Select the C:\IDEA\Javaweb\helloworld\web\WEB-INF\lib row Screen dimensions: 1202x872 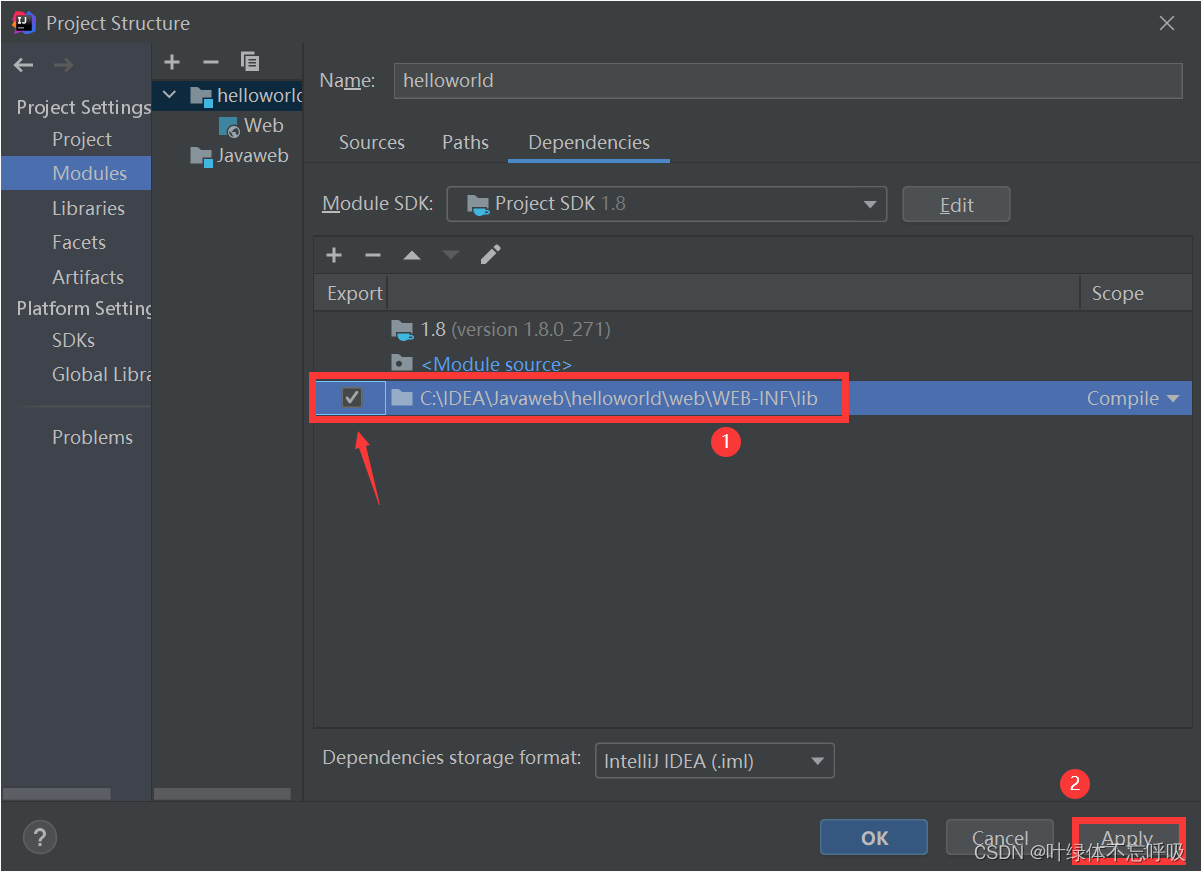point(752,398)
